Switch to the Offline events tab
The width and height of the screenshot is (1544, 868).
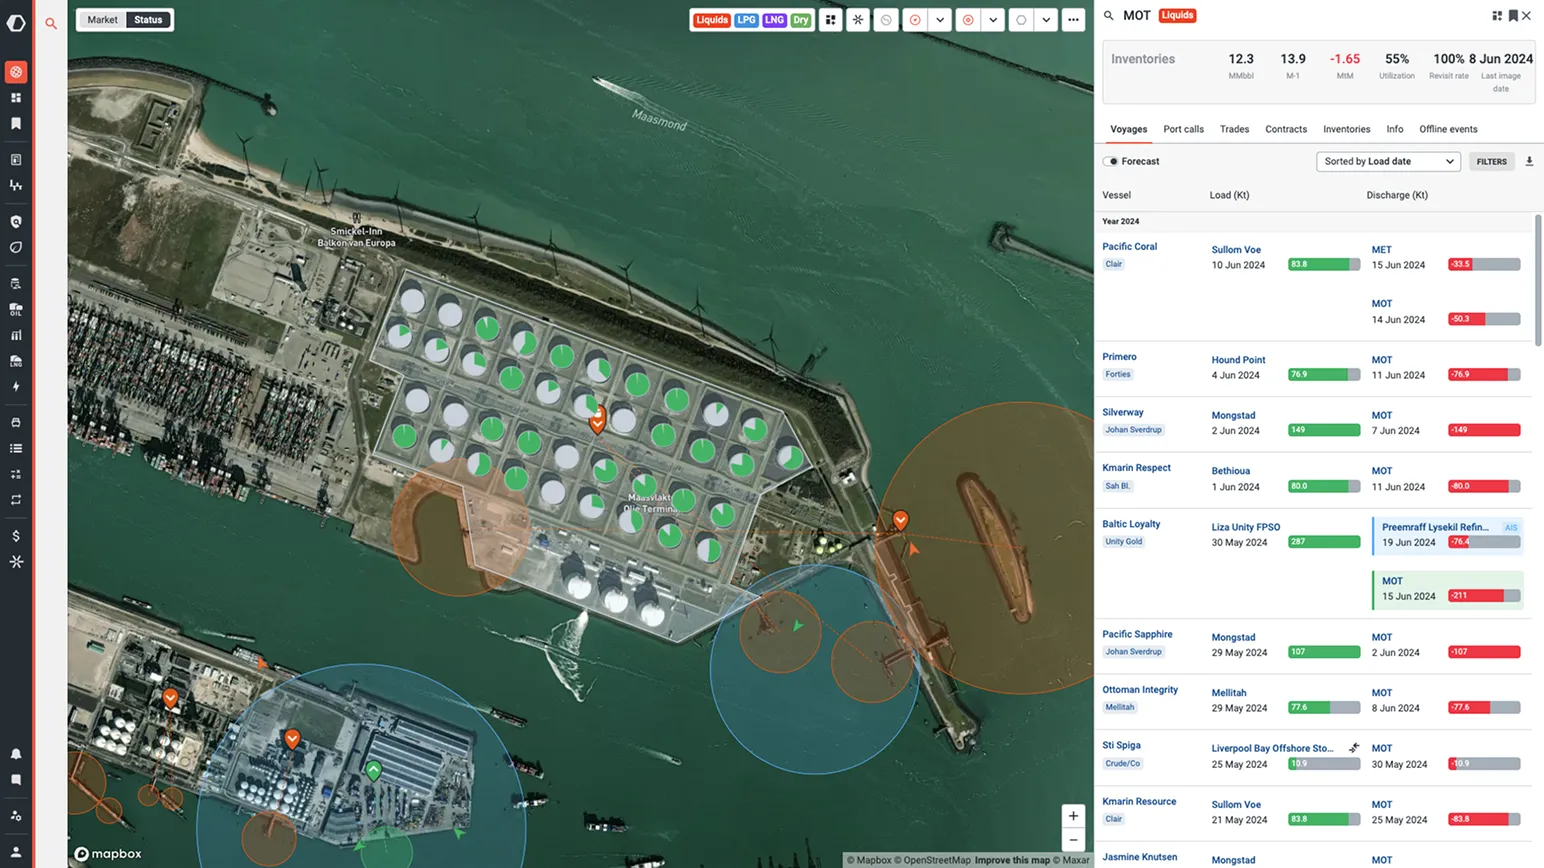[1448, 129]
